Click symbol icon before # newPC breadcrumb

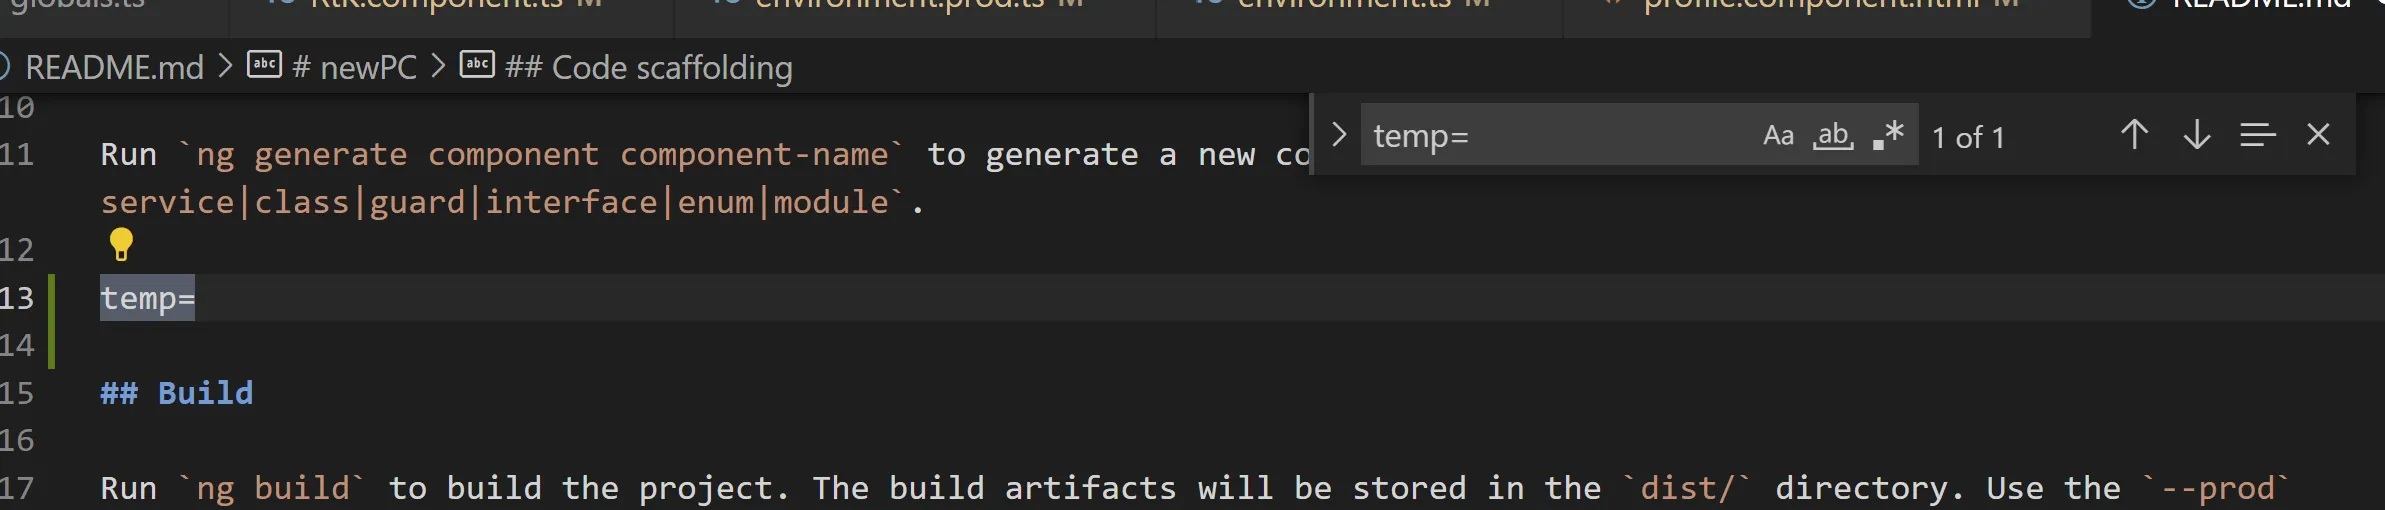coord(264,65)
